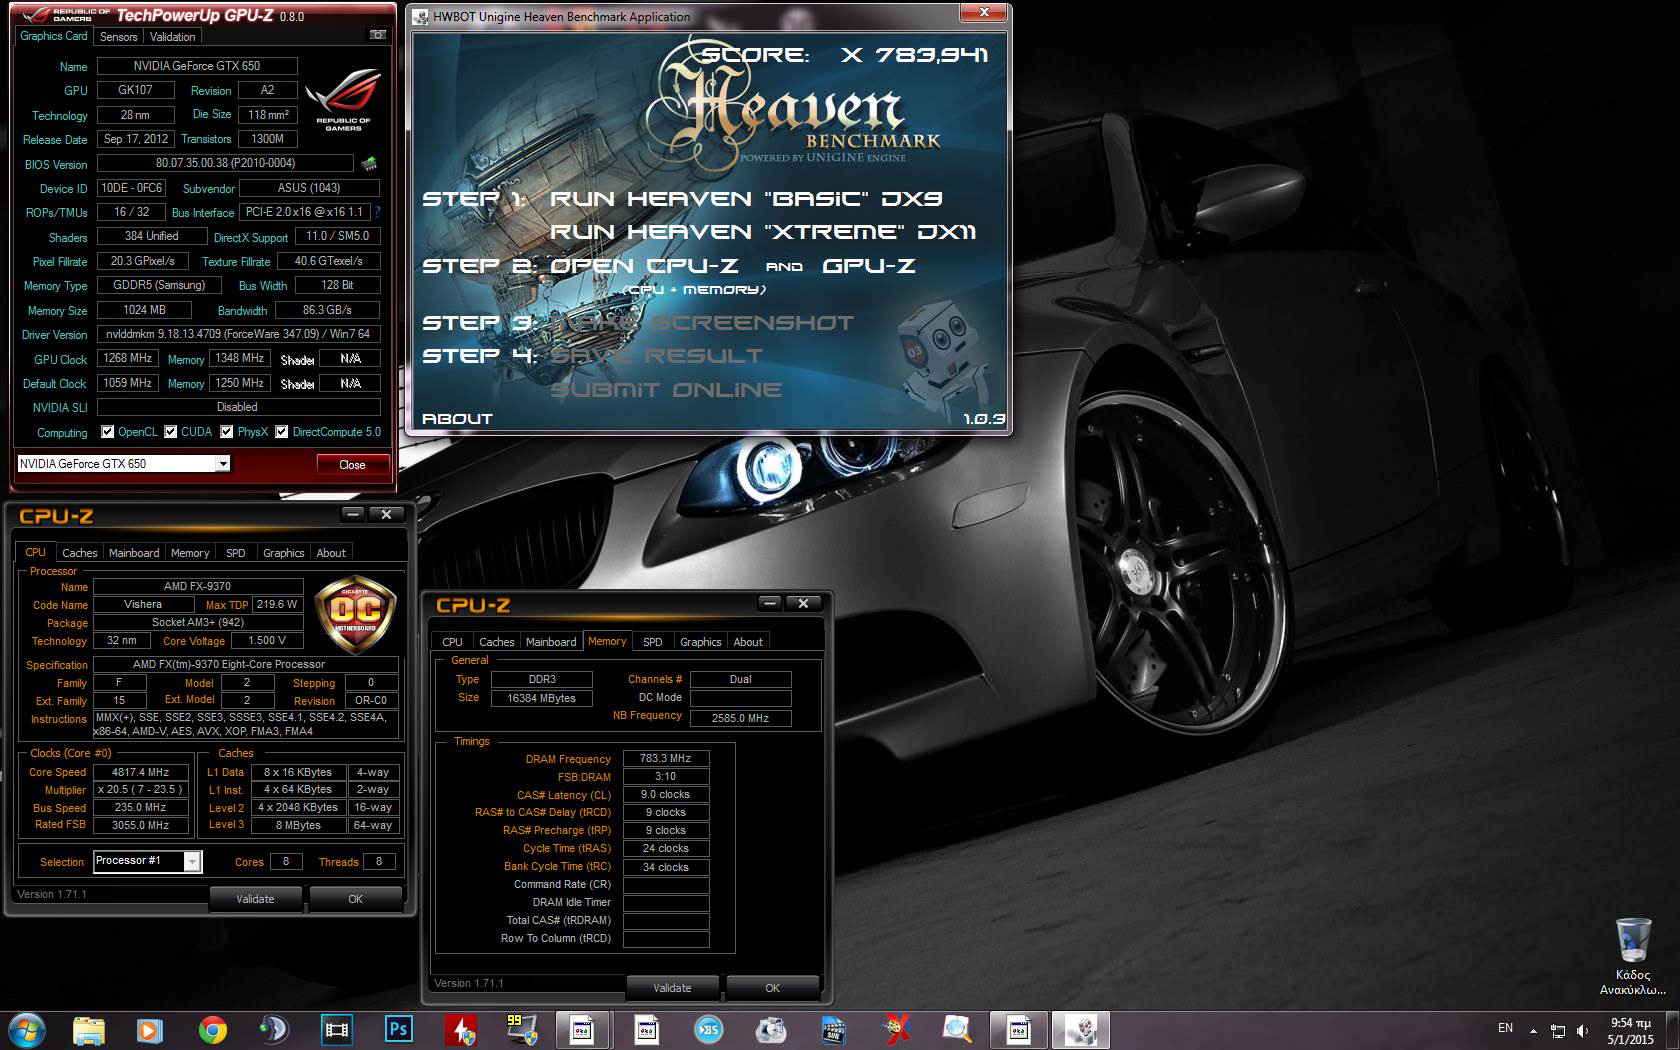Open Google Chrome from the taskbar
This screenshot has height=1050, width=1680.
(x=212, y=1030)
